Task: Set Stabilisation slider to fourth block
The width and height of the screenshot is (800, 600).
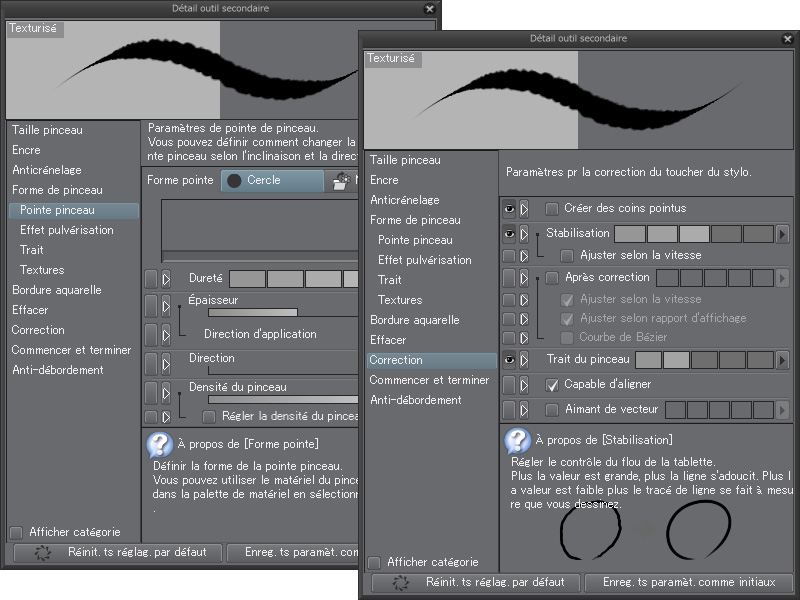Action: [726, 234]
